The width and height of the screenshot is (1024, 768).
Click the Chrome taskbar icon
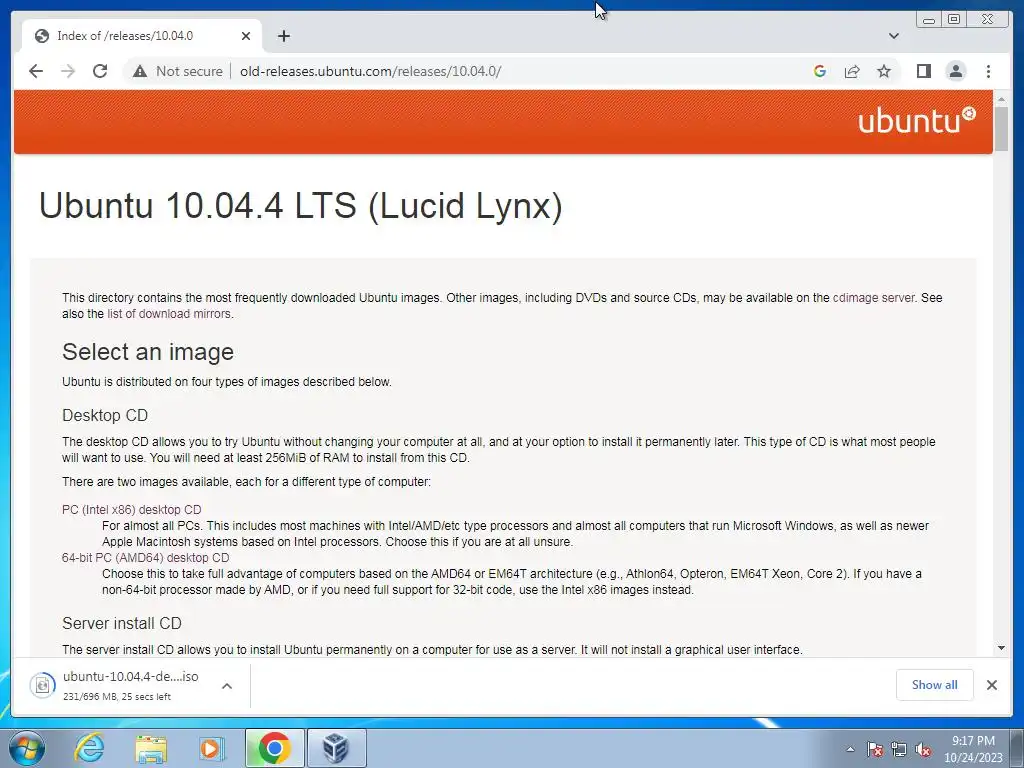274,748
